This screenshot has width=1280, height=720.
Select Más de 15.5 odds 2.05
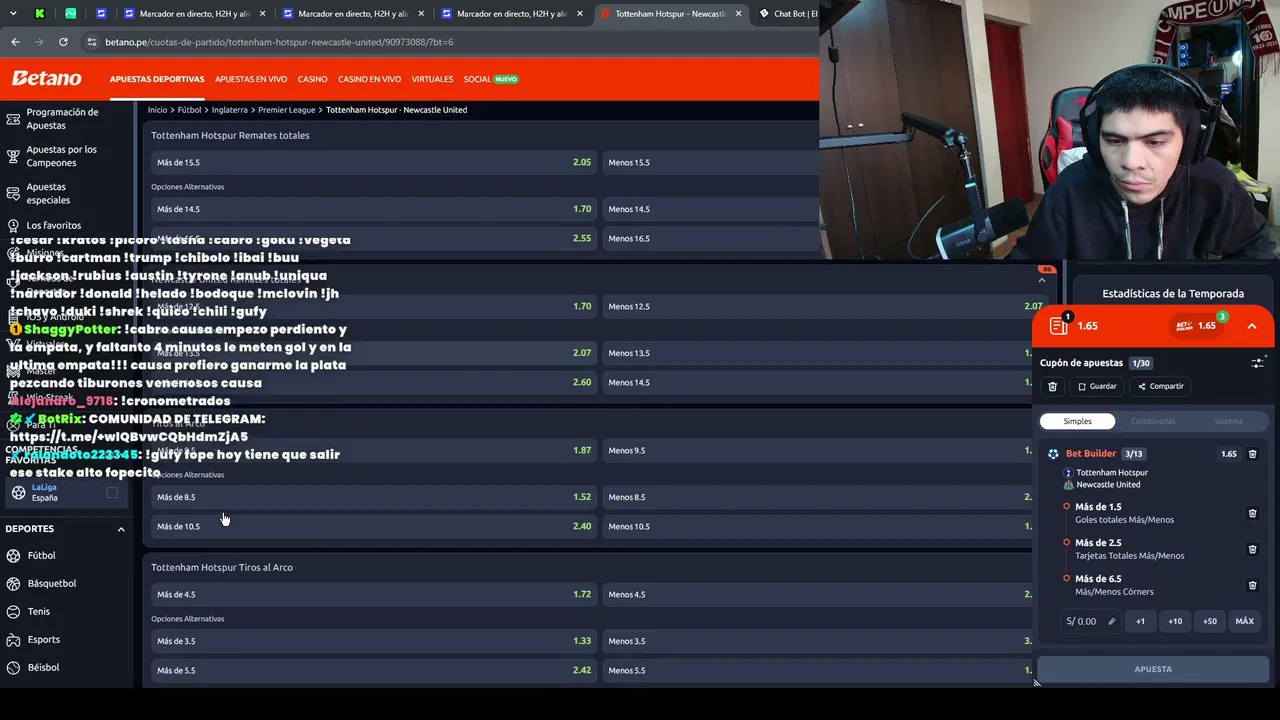click(373, 162)
